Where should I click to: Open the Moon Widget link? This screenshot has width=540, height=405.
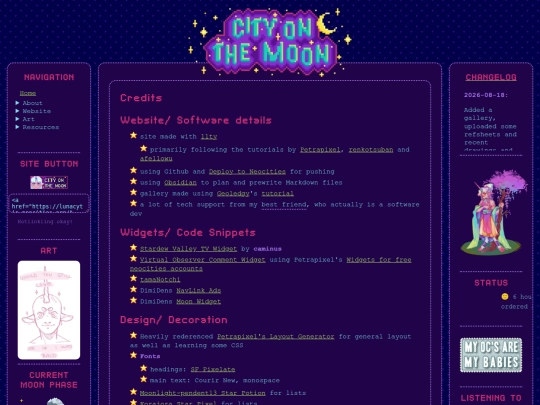click(199, 302)
